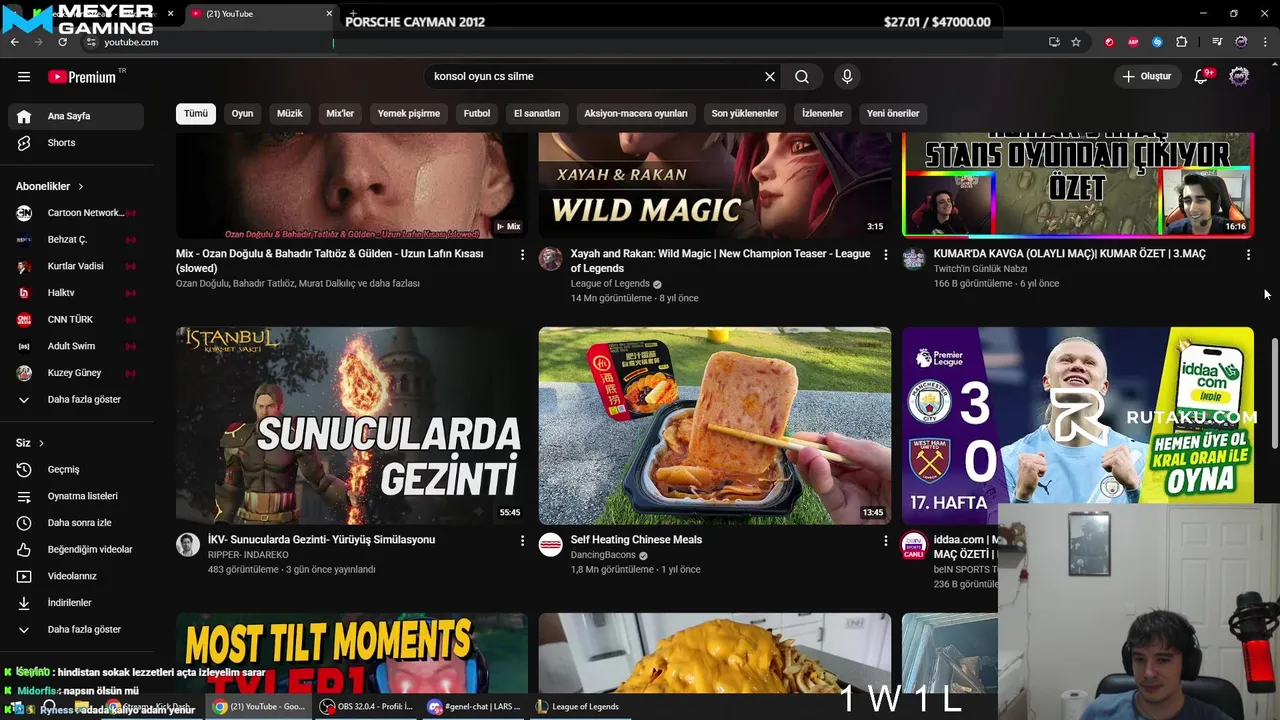This screenshot has height=720, width=1280.
Task: Open options menu for İKV Sunucularda Gezinti
Action: pos(522,541)
